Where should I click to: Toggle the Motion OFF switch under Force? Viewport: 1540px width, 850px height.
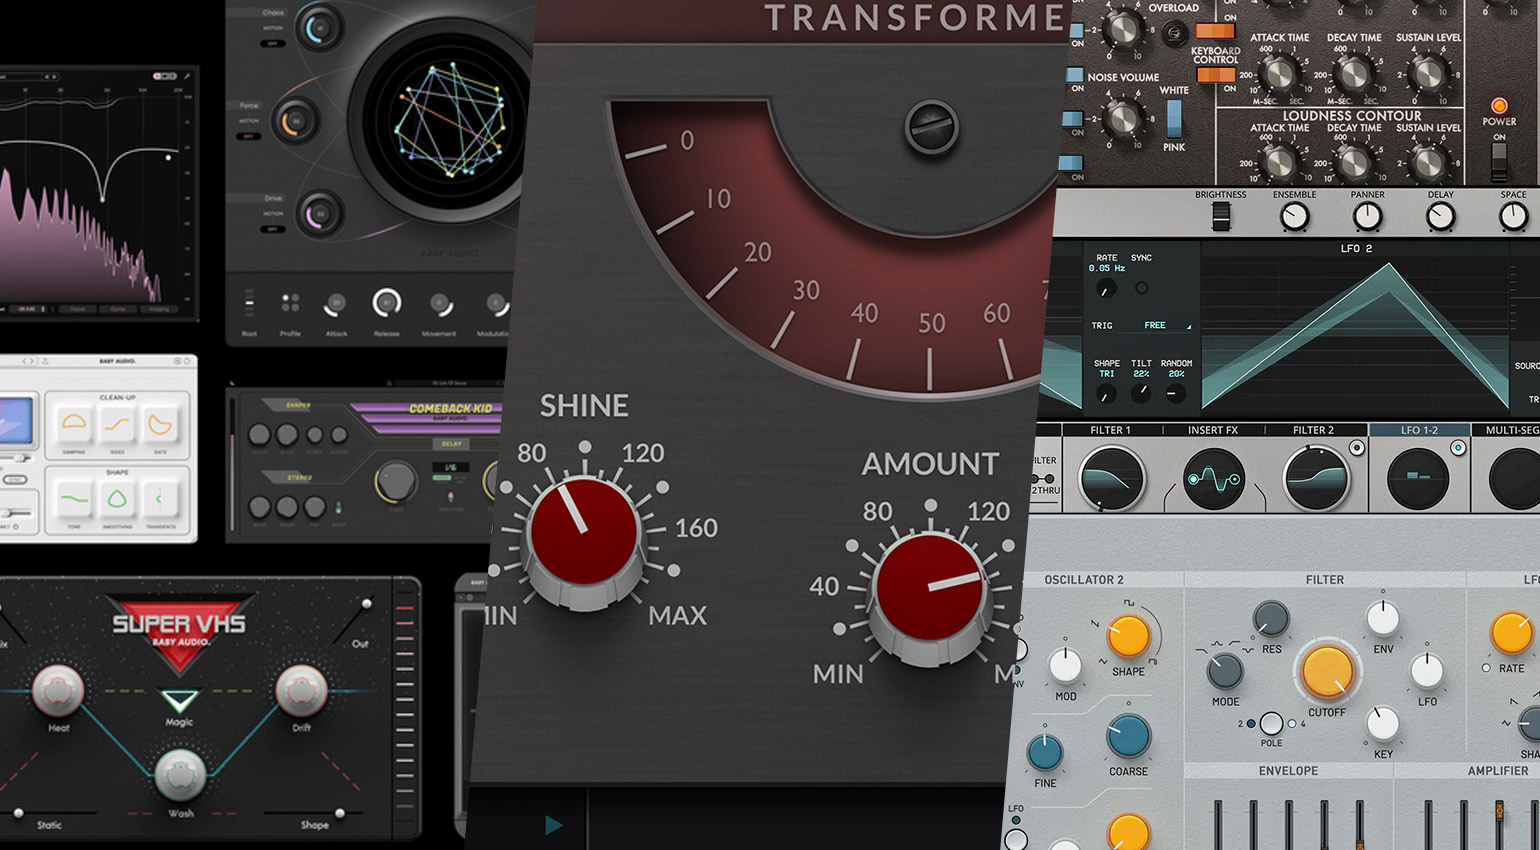(249, 137)
